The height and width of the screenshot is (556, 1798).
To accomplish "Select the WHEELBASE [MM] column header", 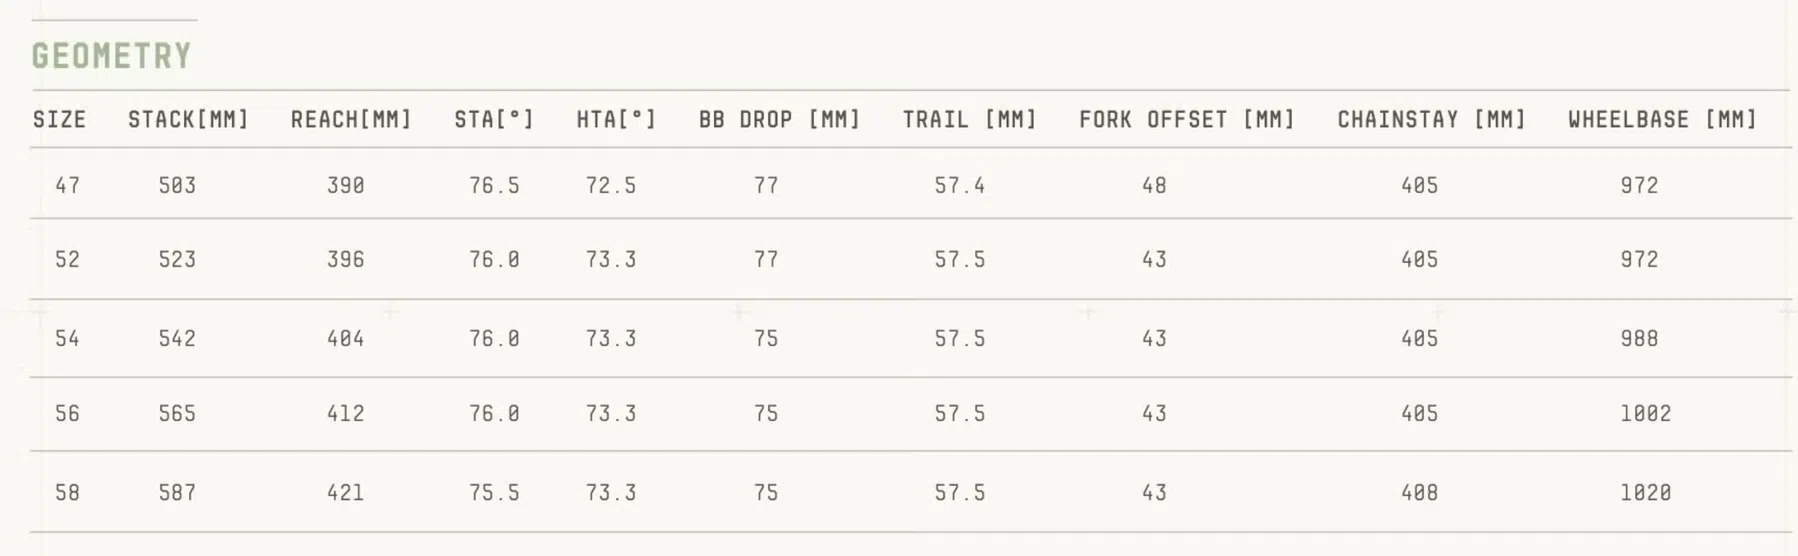I will (1662, 120).
